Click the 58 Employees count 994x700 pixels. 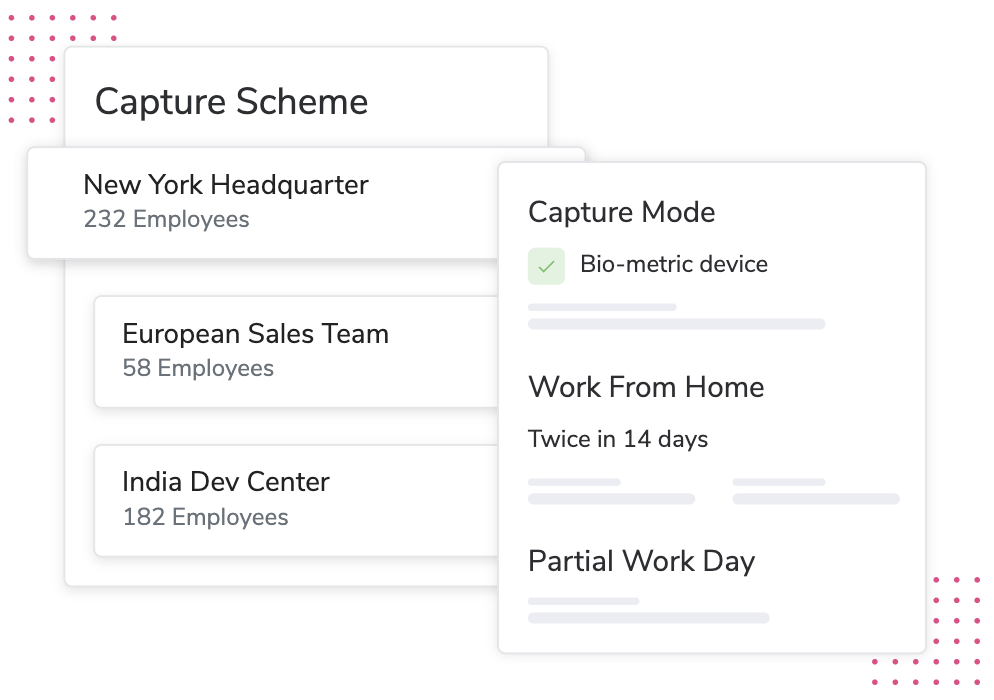[198, 368]
